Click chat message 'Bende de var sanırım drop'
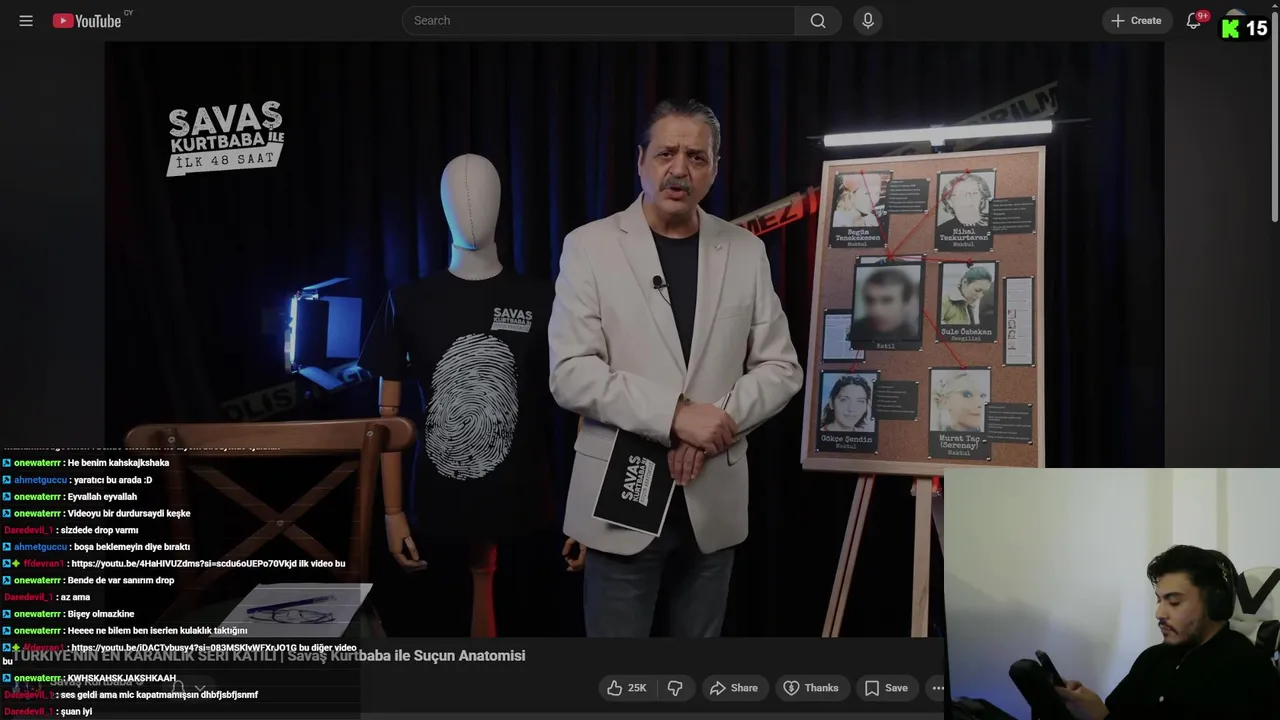1280x720 pixels. [121, 581]
